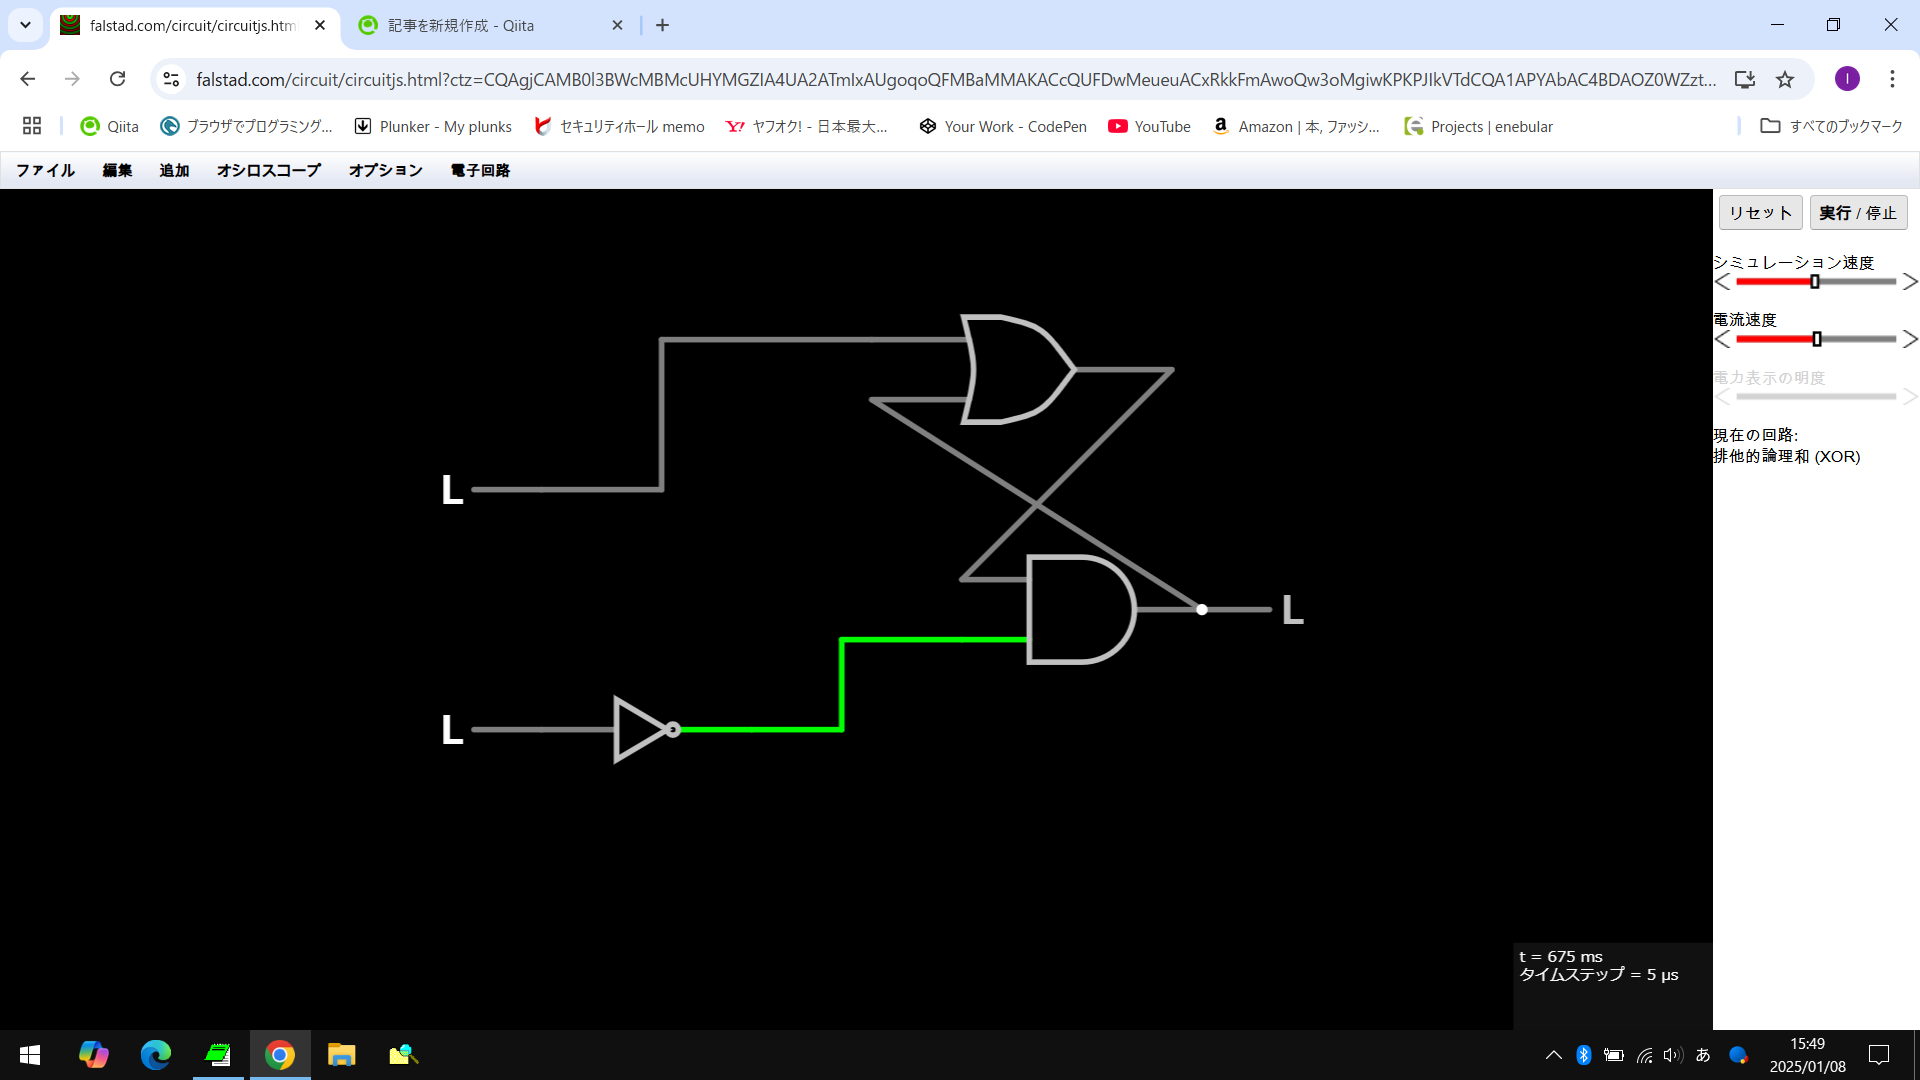Open File Explorer from taskbar
The width and height of the screenshot is (1920, 1080).
[341, 1055]
